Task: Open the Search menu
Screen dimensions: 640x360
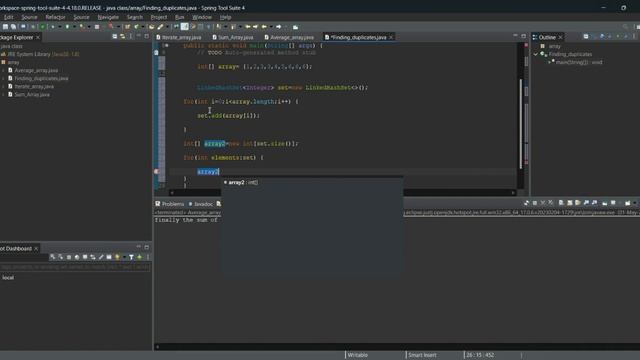Action: coord(135,17)
